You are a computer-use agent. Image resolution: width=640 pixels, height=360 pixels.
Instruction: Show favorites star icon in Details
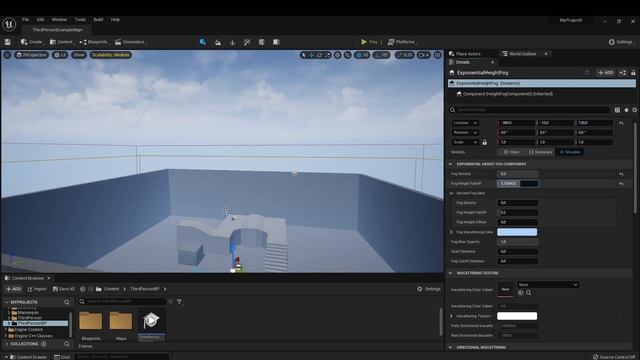pyautogui.click(x=626, y=110)
